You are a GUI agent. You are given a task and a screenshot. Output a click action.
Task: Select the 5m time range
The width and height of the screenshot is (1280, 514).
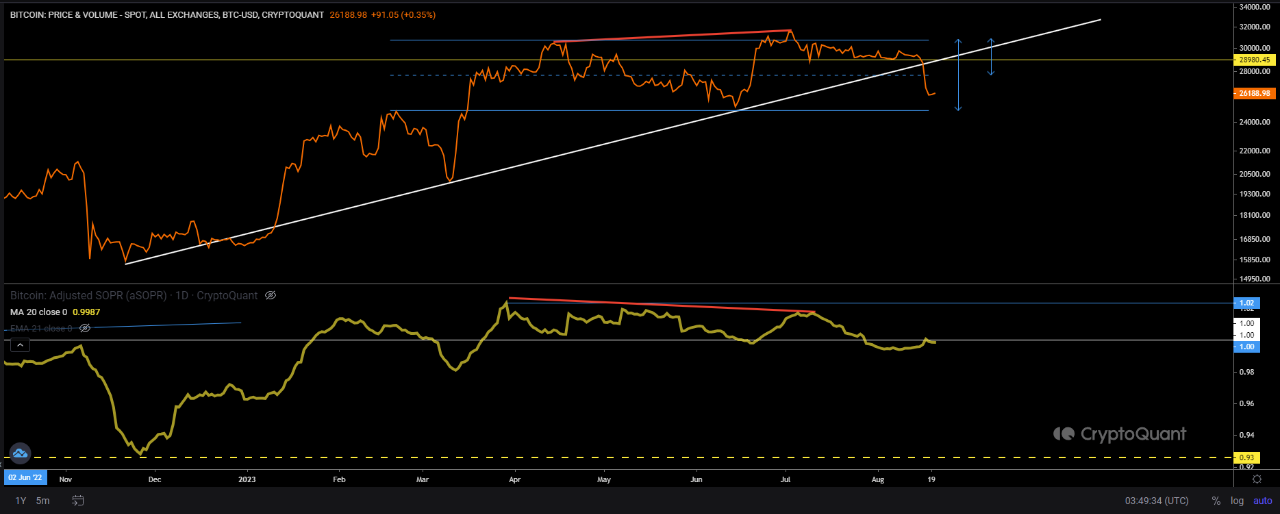[x=43, y=500]
